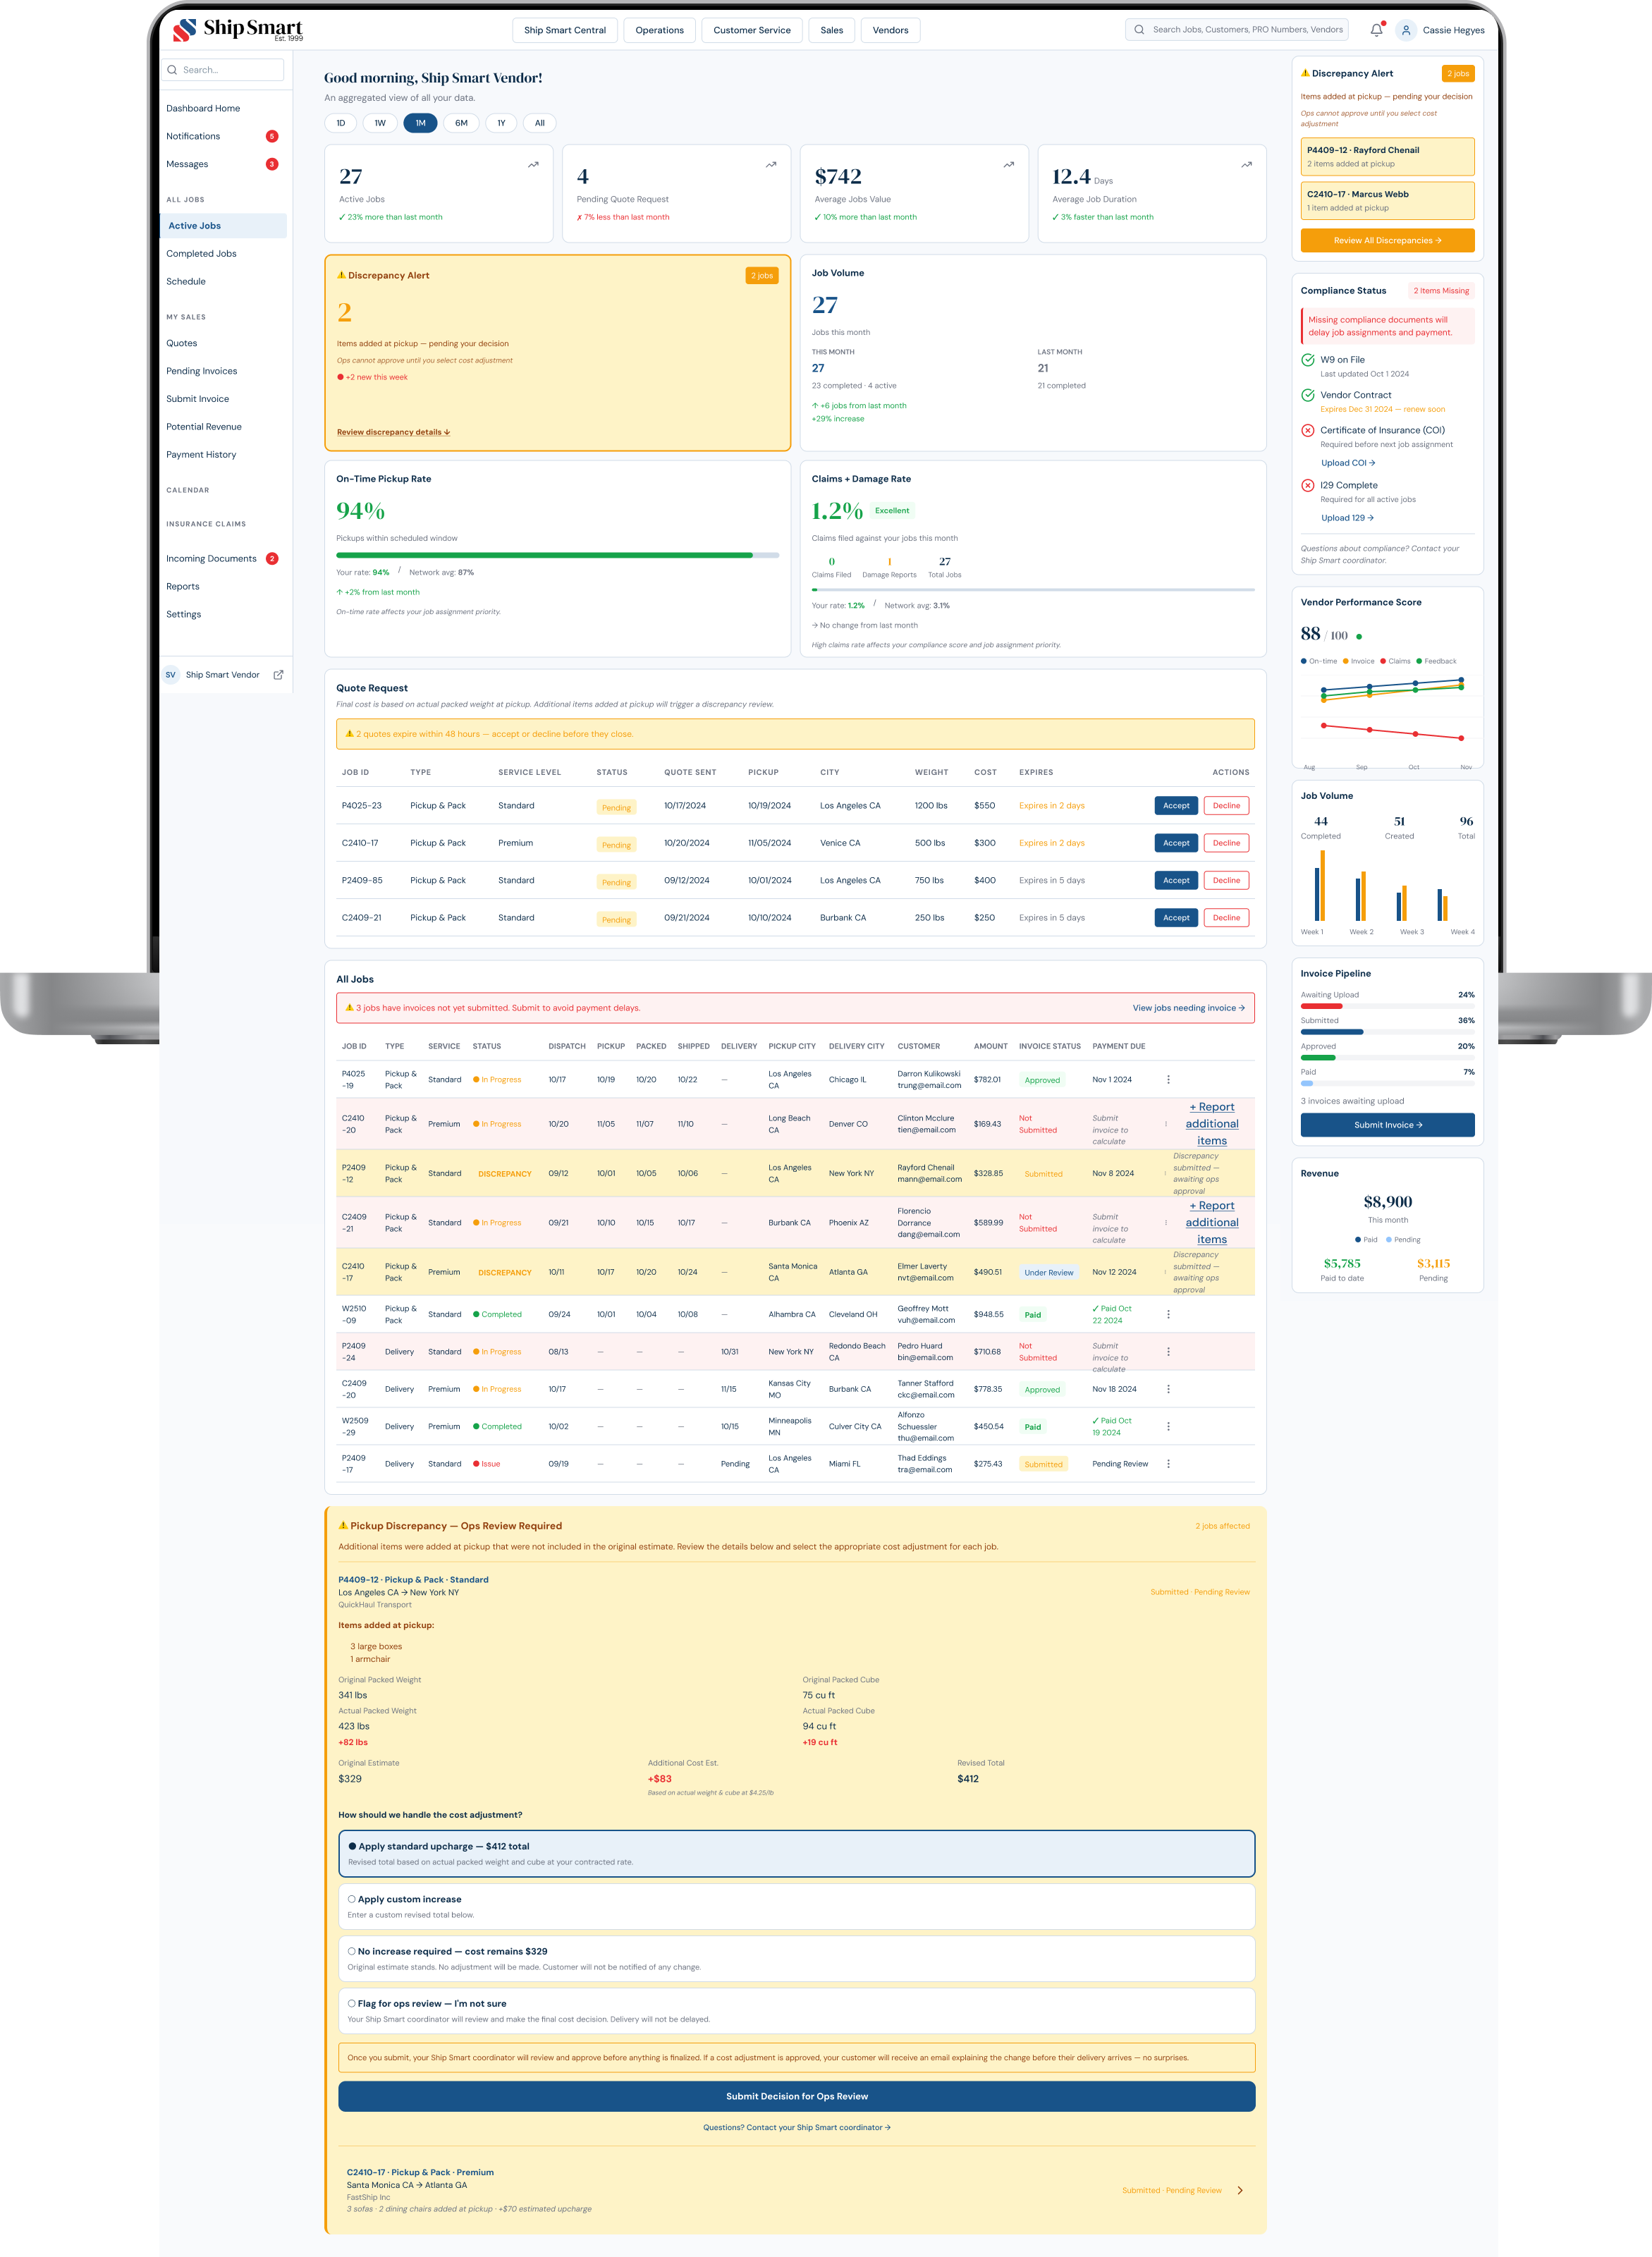Open the Operations menu
The image size is (1652, 2257).
[659, 30]
